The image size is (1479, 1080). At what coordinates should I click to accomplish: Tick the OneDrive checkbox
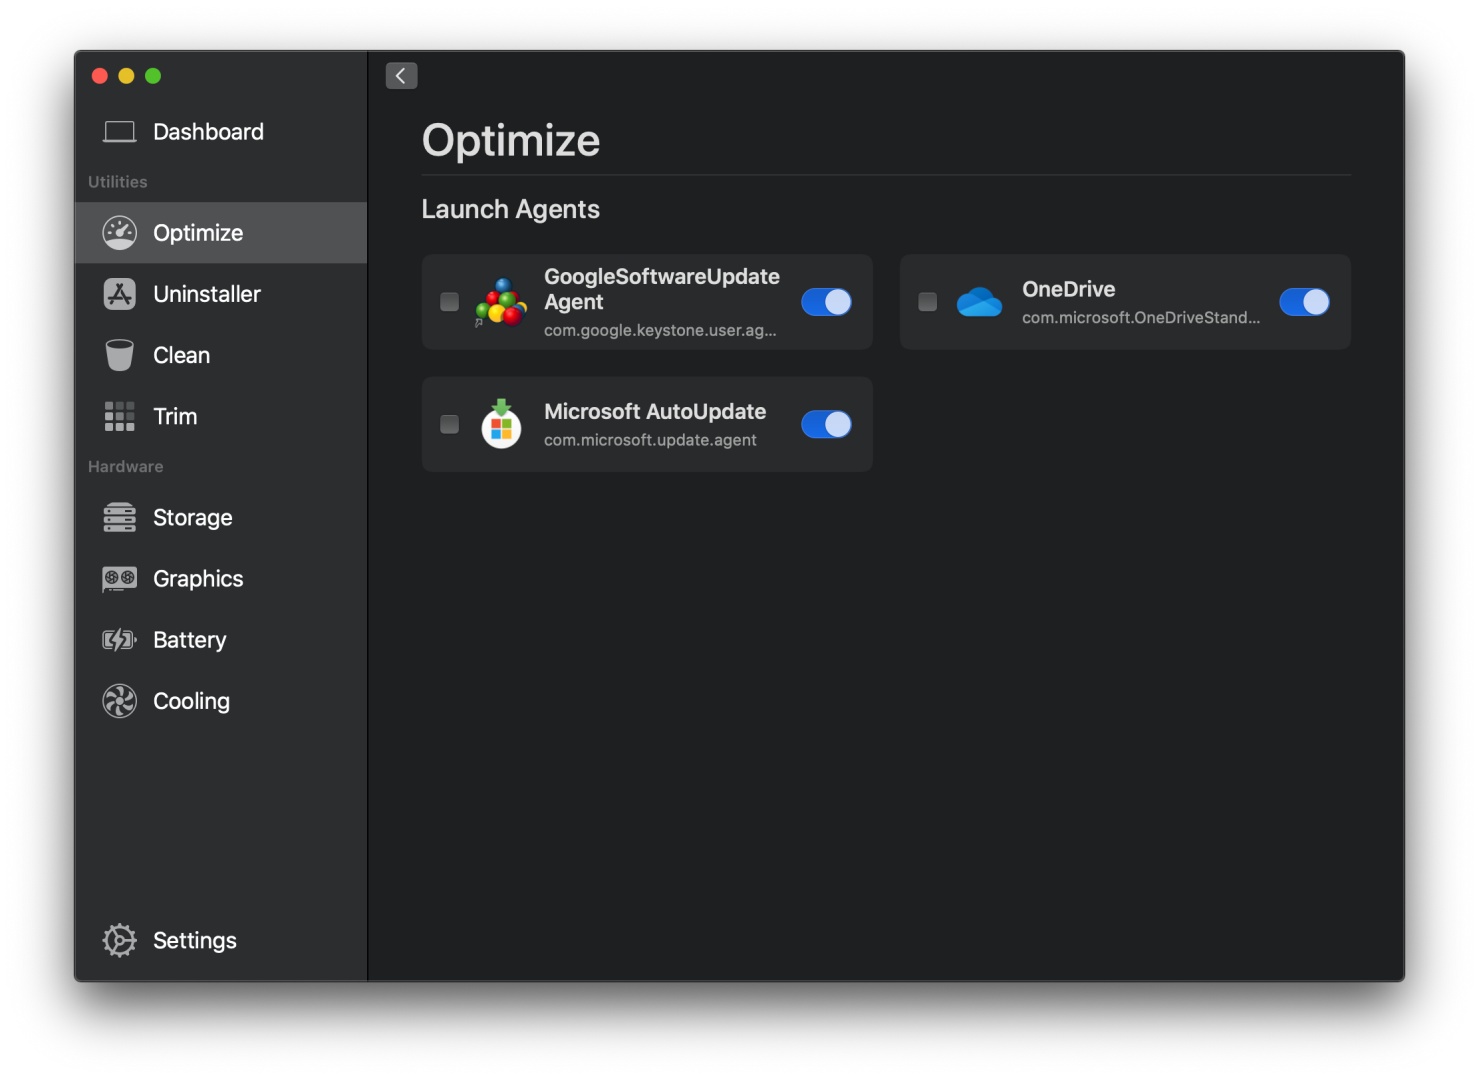coord(928,302)
